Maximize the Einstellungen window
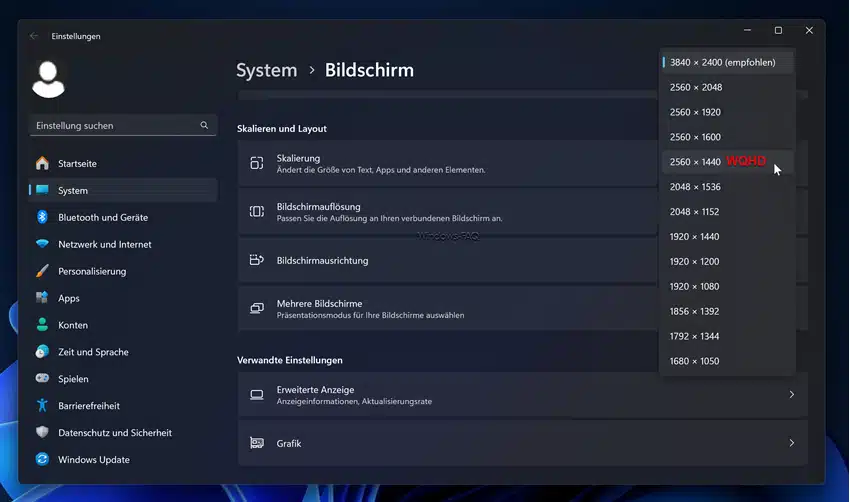The width and height of the screenshot is (850, 502). [778, 30]
